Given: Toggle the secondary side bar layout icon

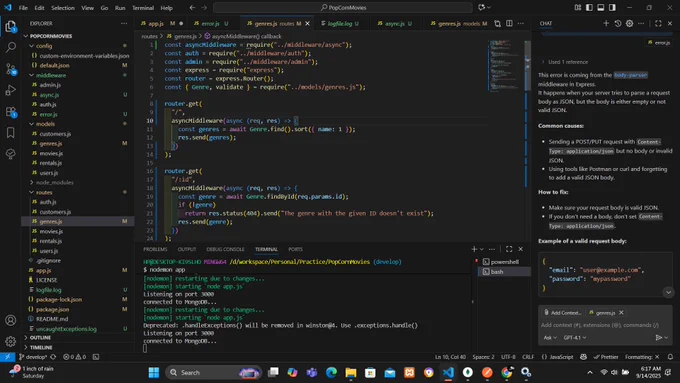Looking at the screenshot, I should pyautogui.click(x=612, y=7).
